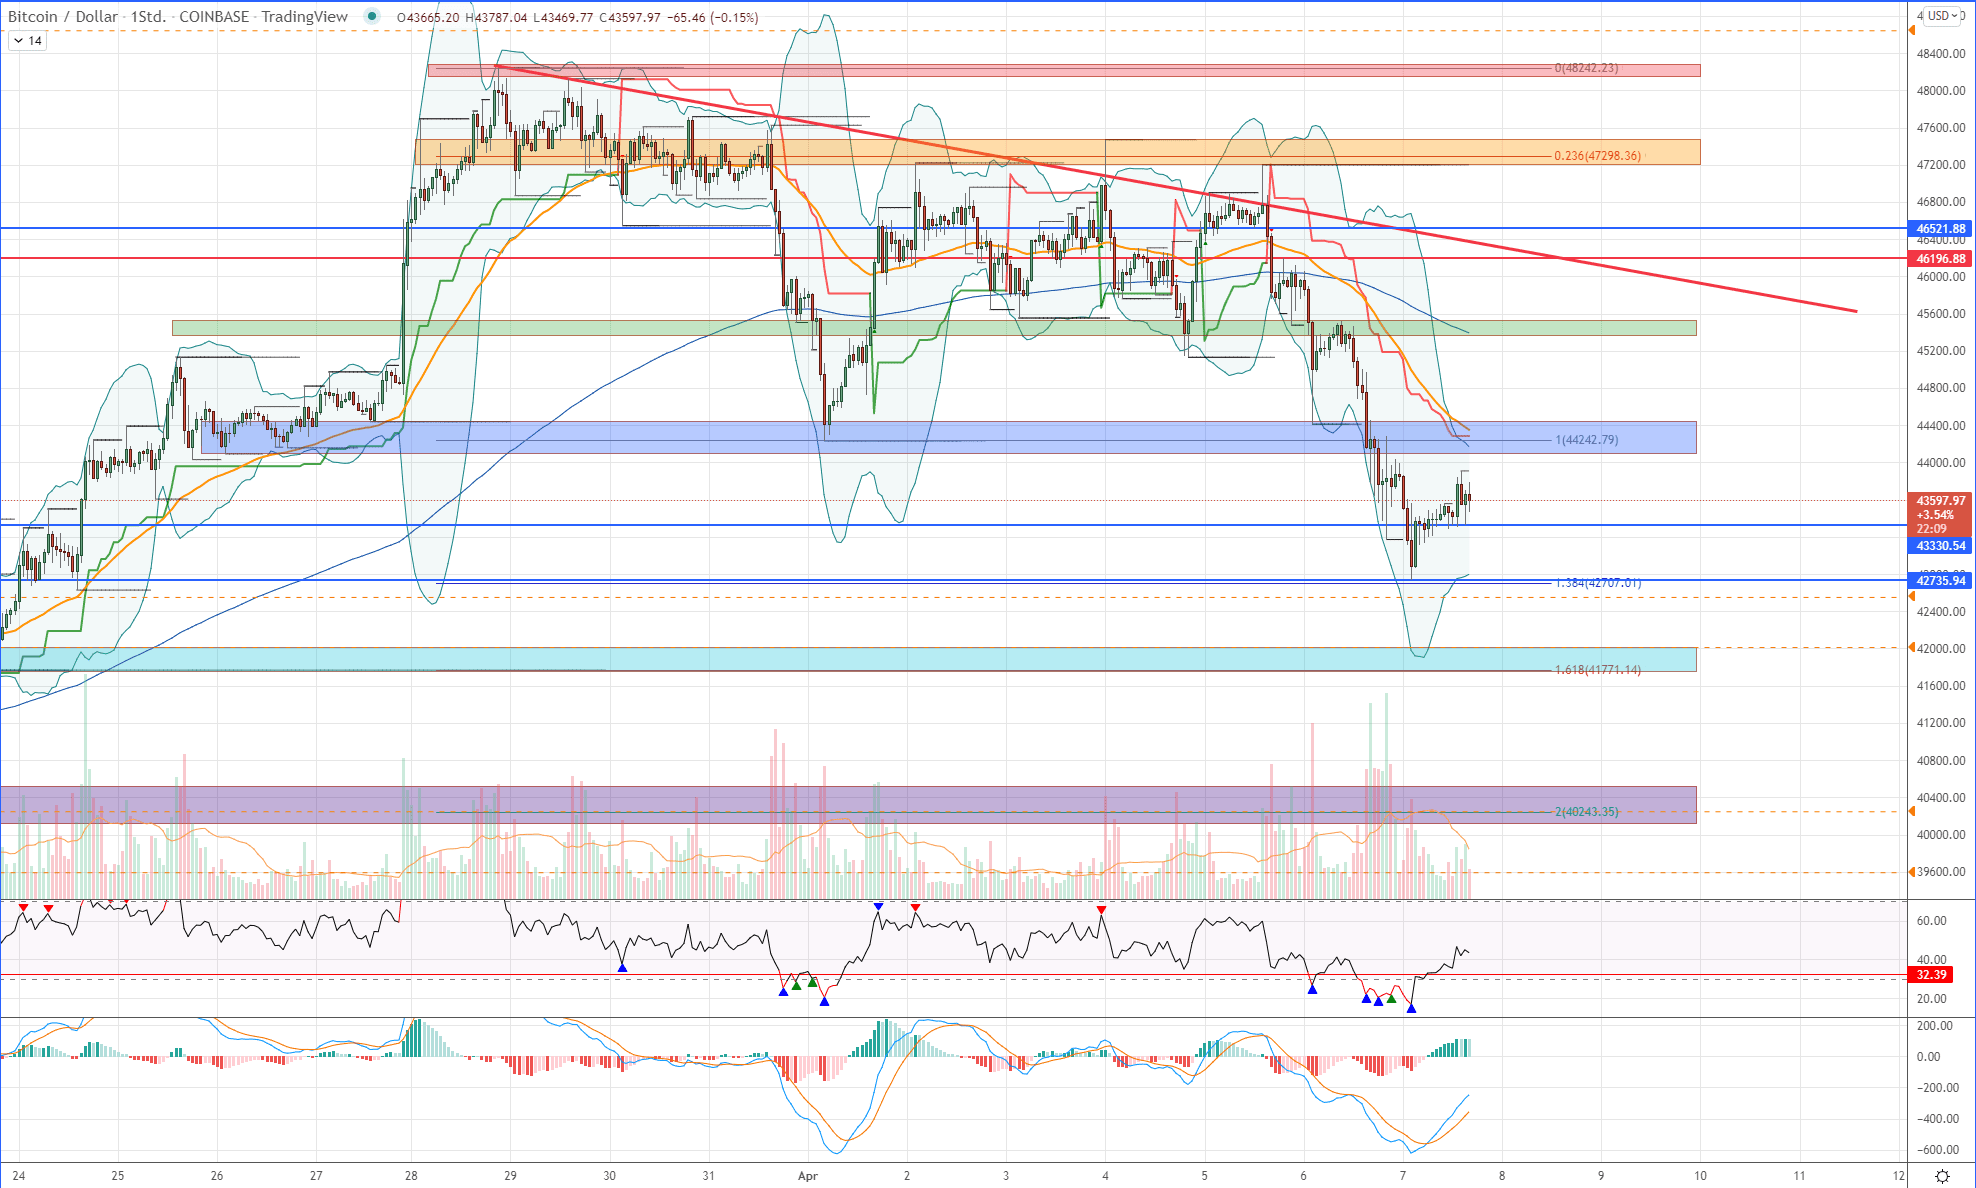Select the 42735.94 blue price label
This screenshot has height=1188, width=1976.
click(x=1940, y=581)
